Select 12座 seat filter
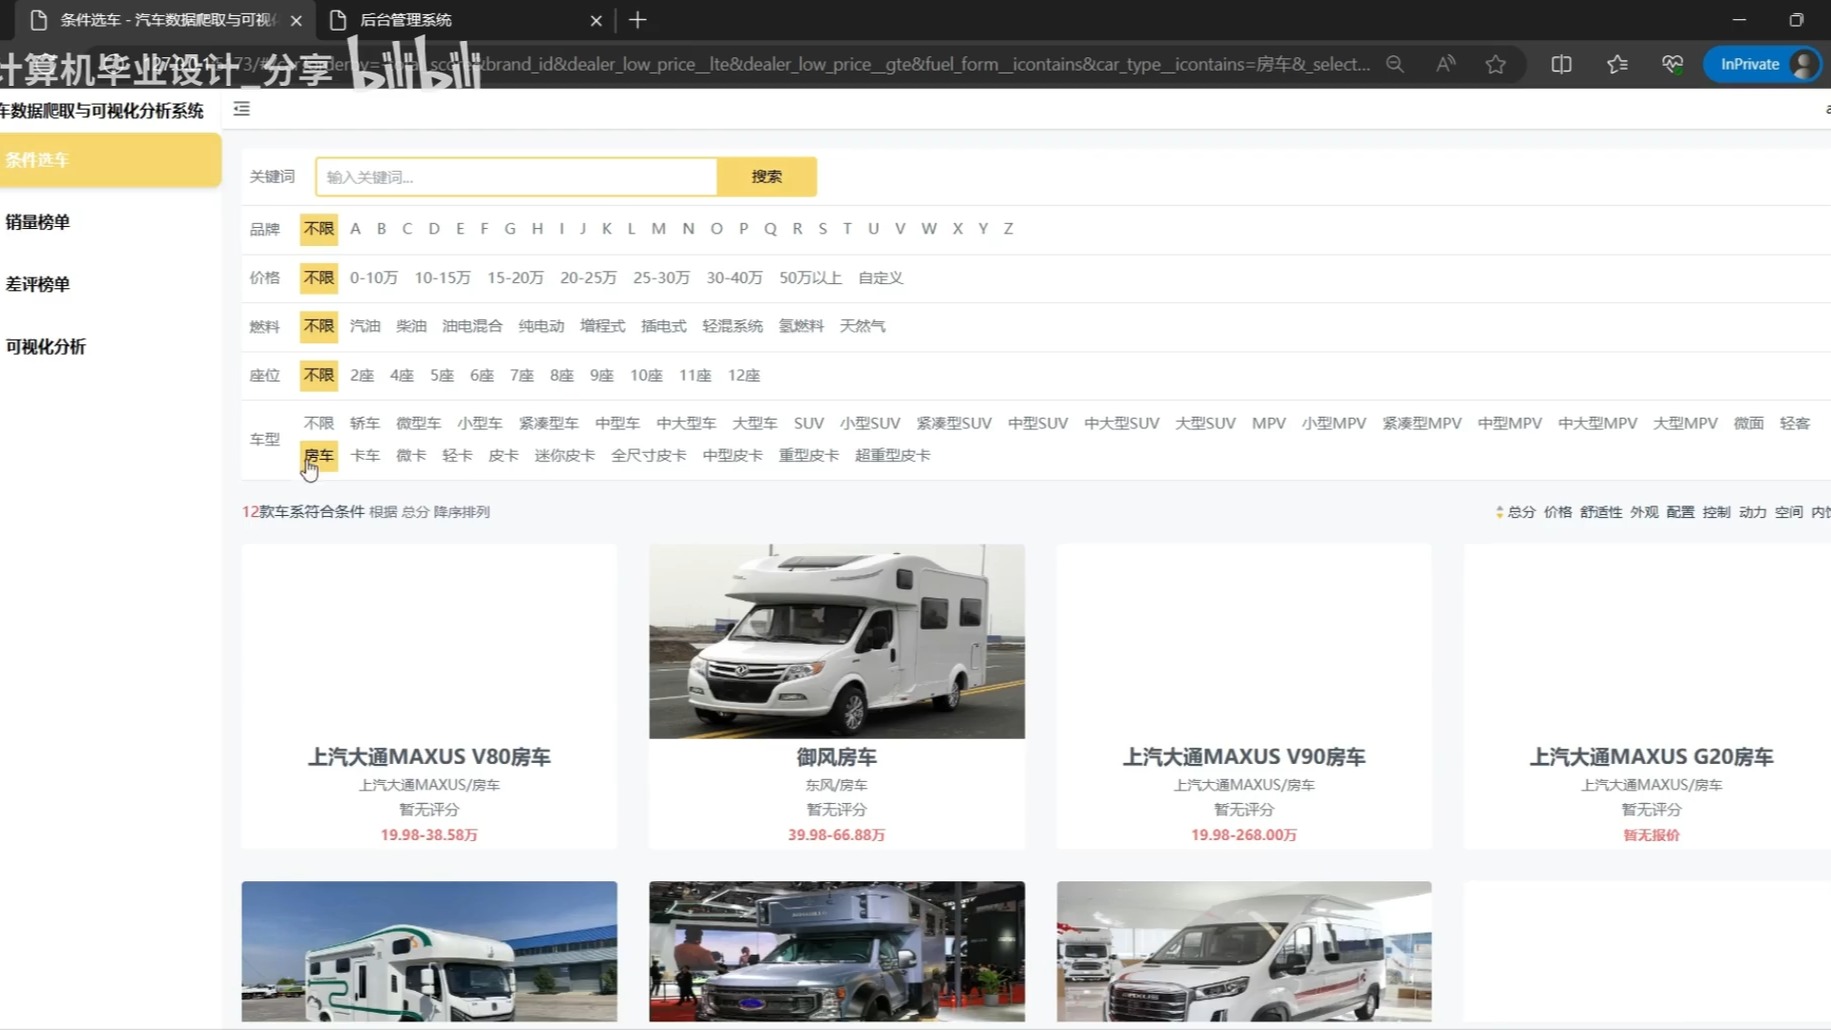 [744, 376]
